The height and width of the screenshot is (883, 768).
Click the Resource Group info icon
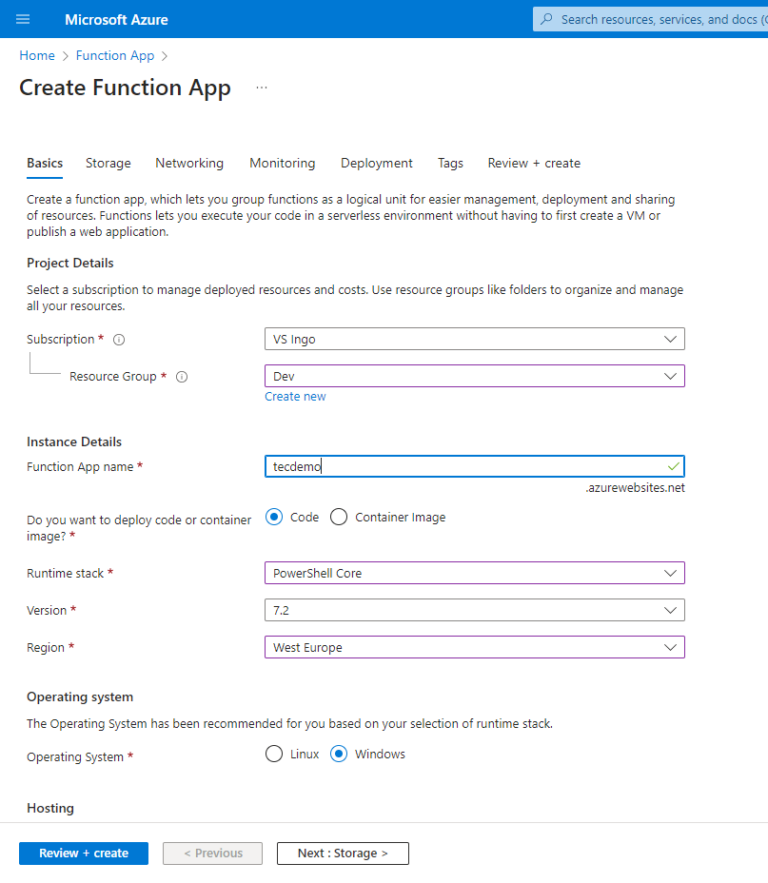click(181, 377)
